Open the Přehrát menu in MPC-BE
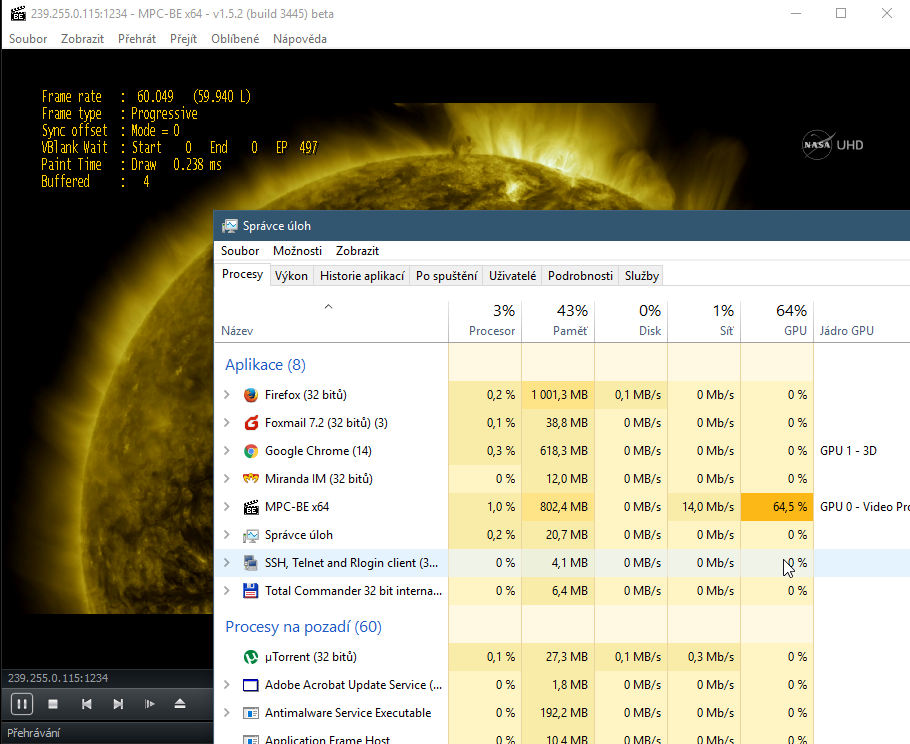Screen dimensions: 910x744 point(137,39)
